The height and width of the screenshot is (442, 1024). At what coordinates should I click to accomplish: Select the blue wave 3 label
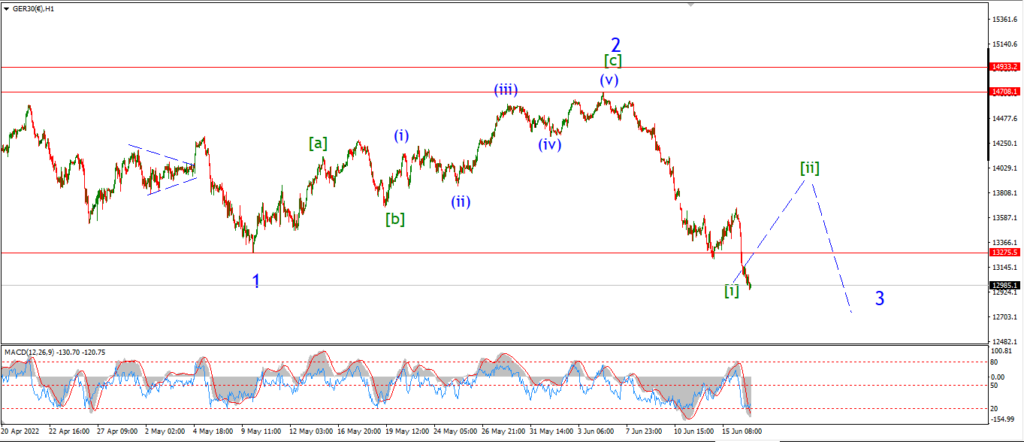(x=880, y=298)
